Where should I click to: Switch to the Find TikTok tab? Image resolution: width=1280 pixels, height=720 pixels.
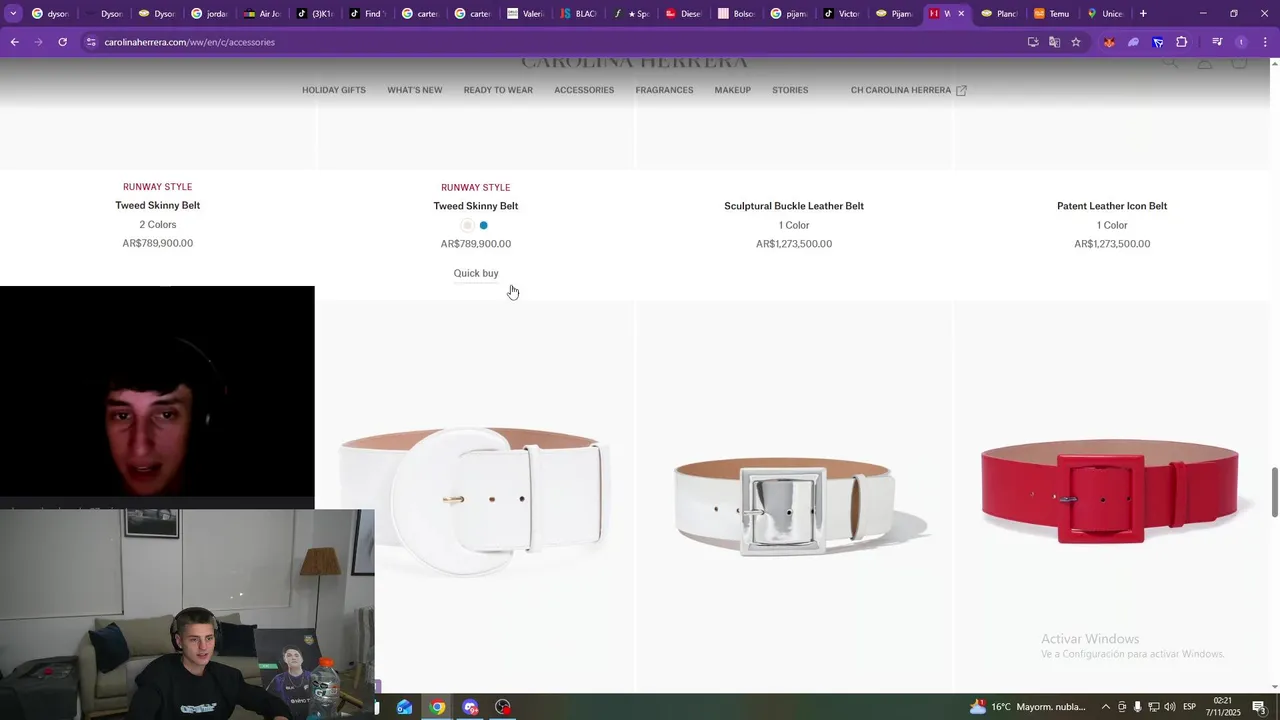point(369,14)
